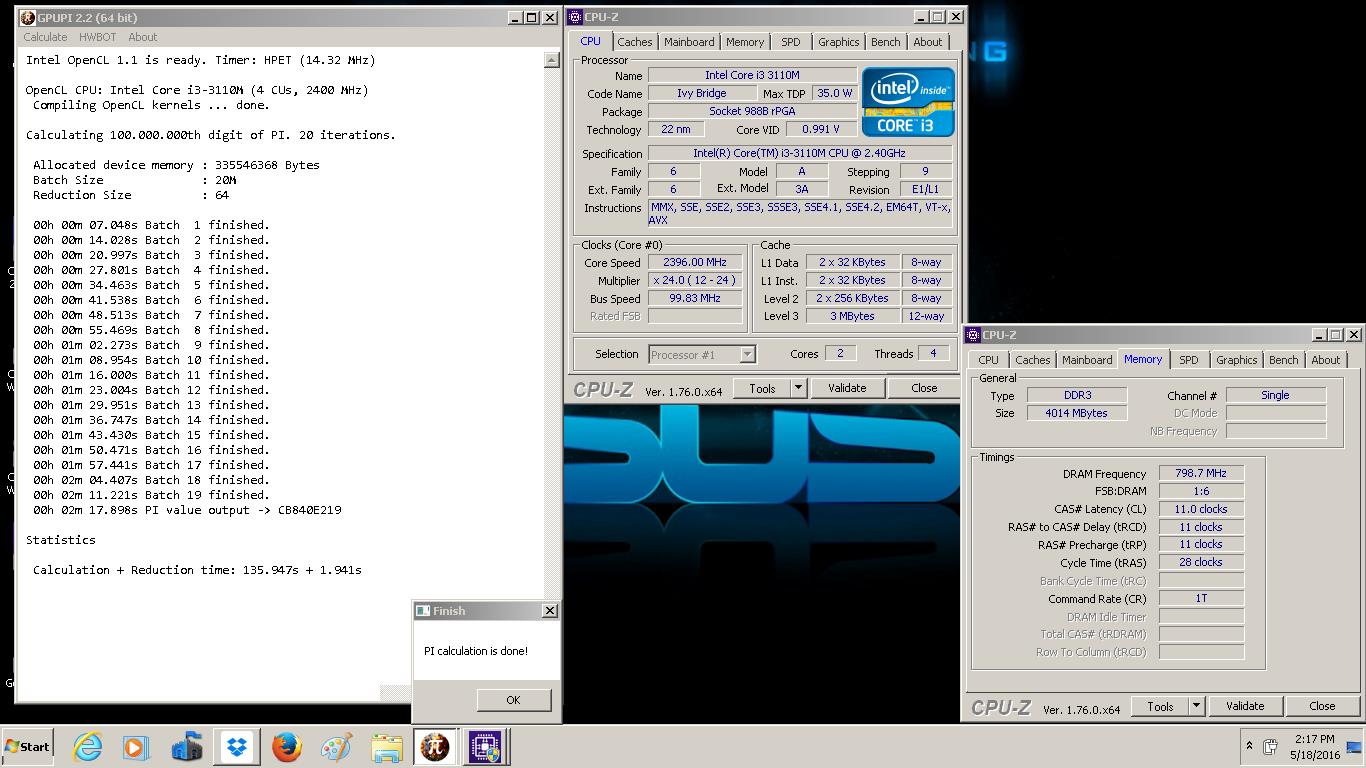Launch Firefox from the taskbar
Viewport: 1366px width, 768px height.
pos(287,746)
